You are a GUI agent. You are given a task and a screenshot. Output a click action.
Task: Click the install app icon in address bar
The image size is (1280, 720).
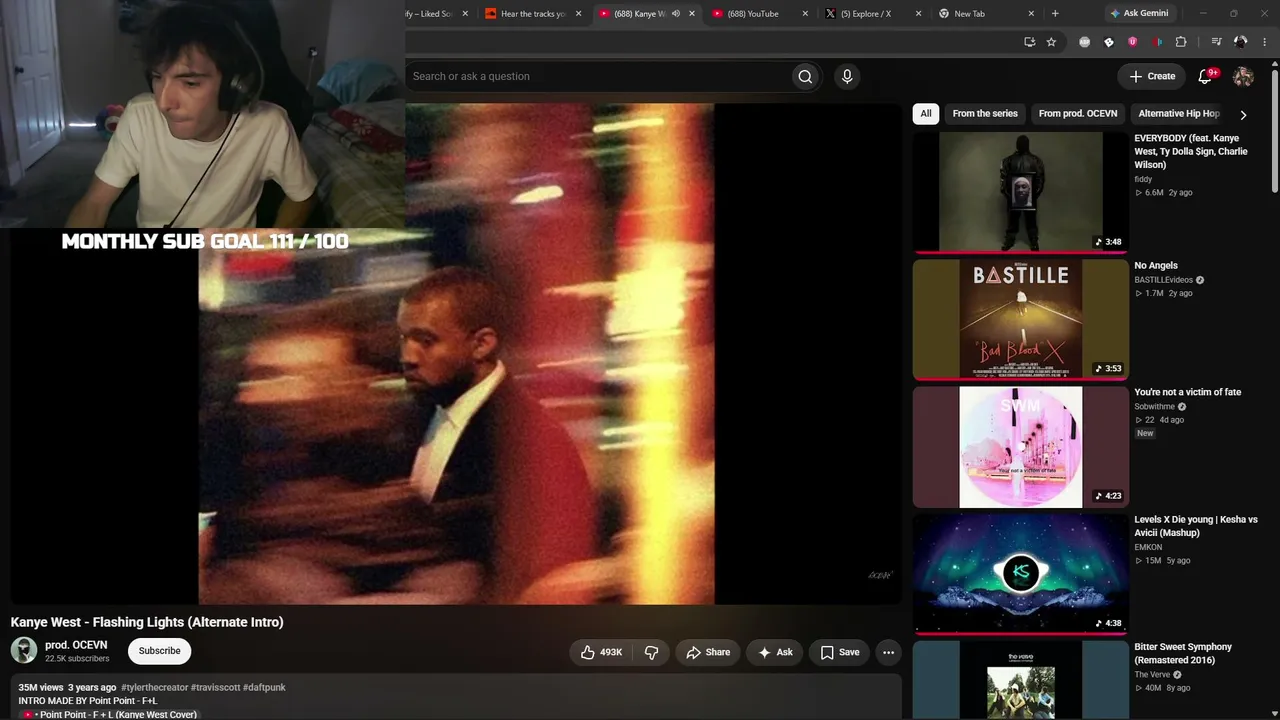pyautogui.click(x=1029, y=42)
